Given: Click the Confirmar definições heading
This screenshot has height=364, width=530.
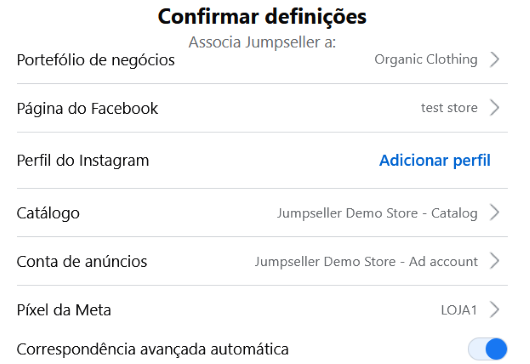Looking at the screenshot, I should click(x=262, y=17).
